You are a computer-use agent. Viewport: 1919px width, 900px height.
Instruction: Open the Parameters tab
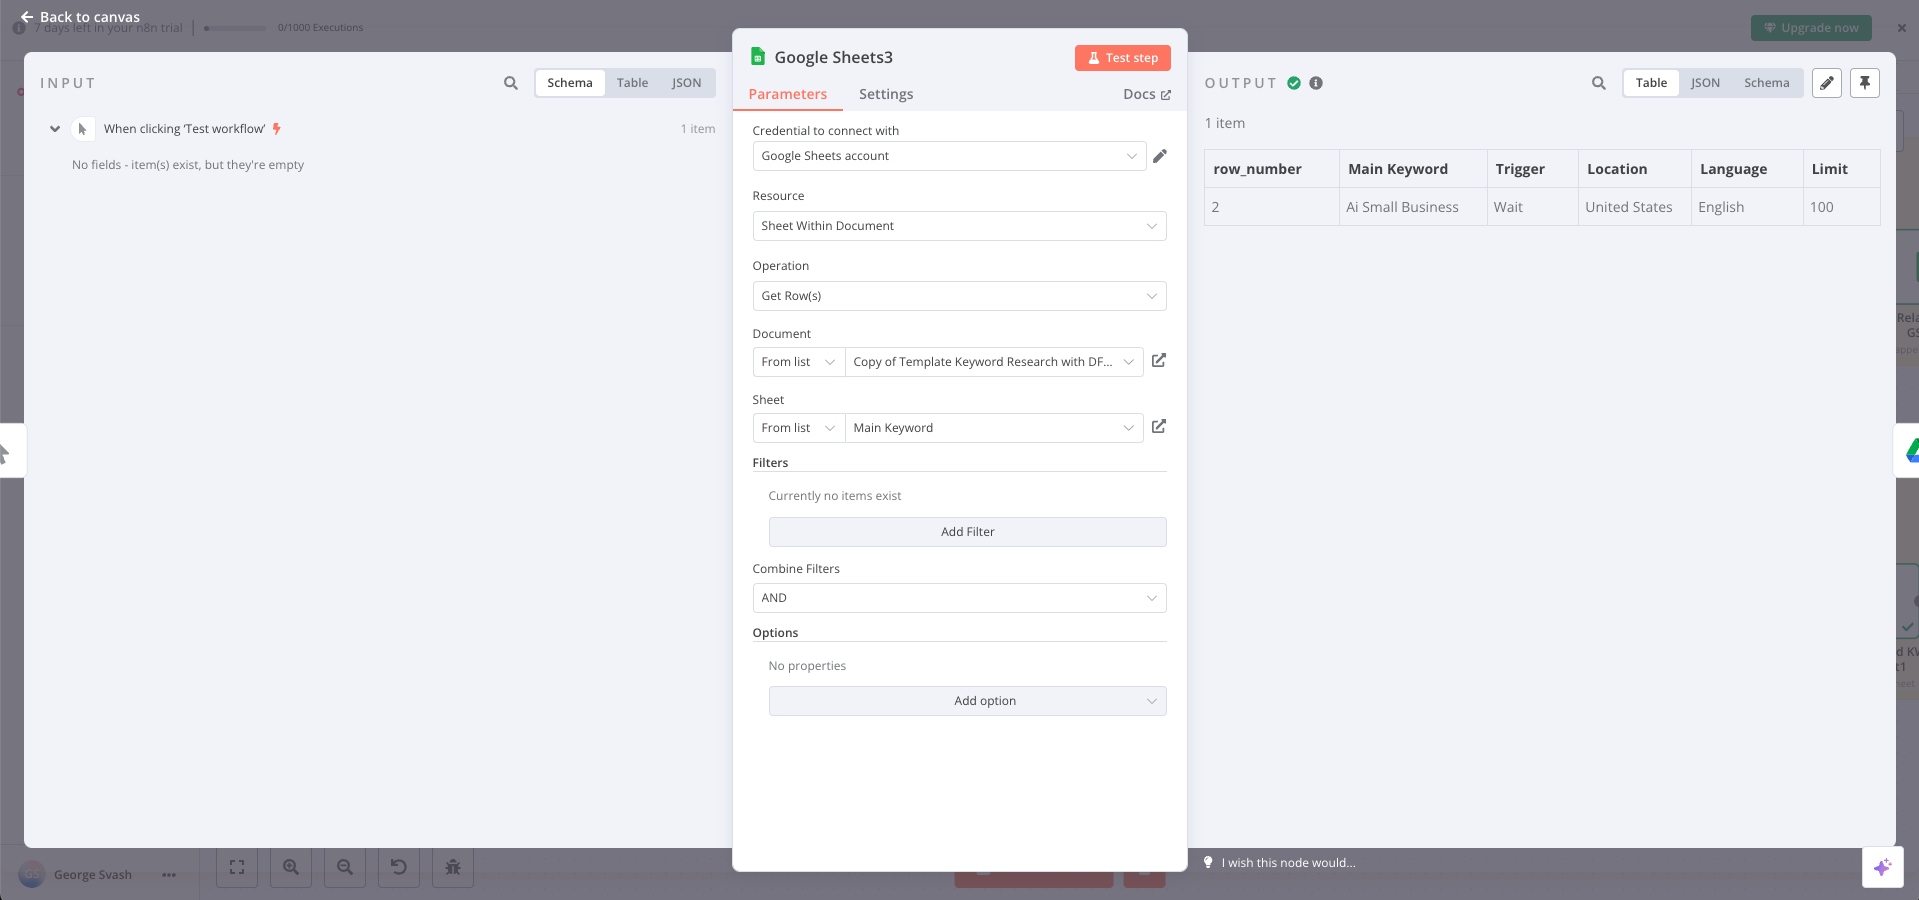coord(788,94)
